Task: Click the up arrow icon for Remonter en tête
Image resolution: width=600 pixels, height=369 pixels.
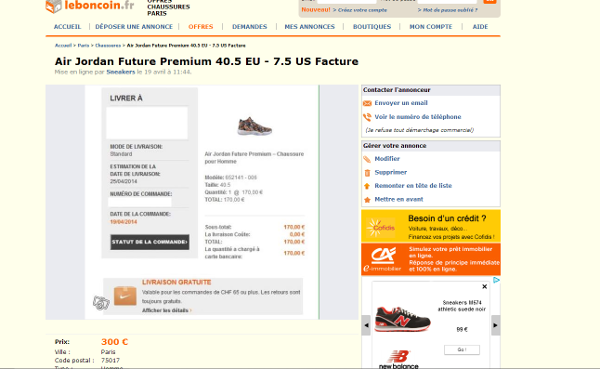Action: [x=367, y=186]
